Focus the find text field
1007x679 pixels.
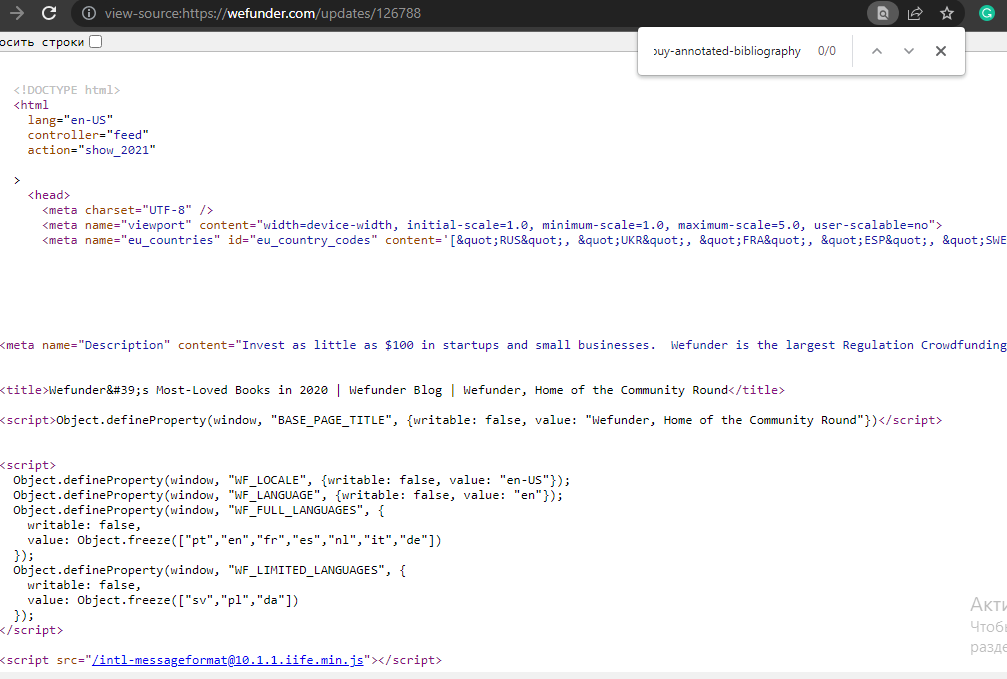point(727,51)
